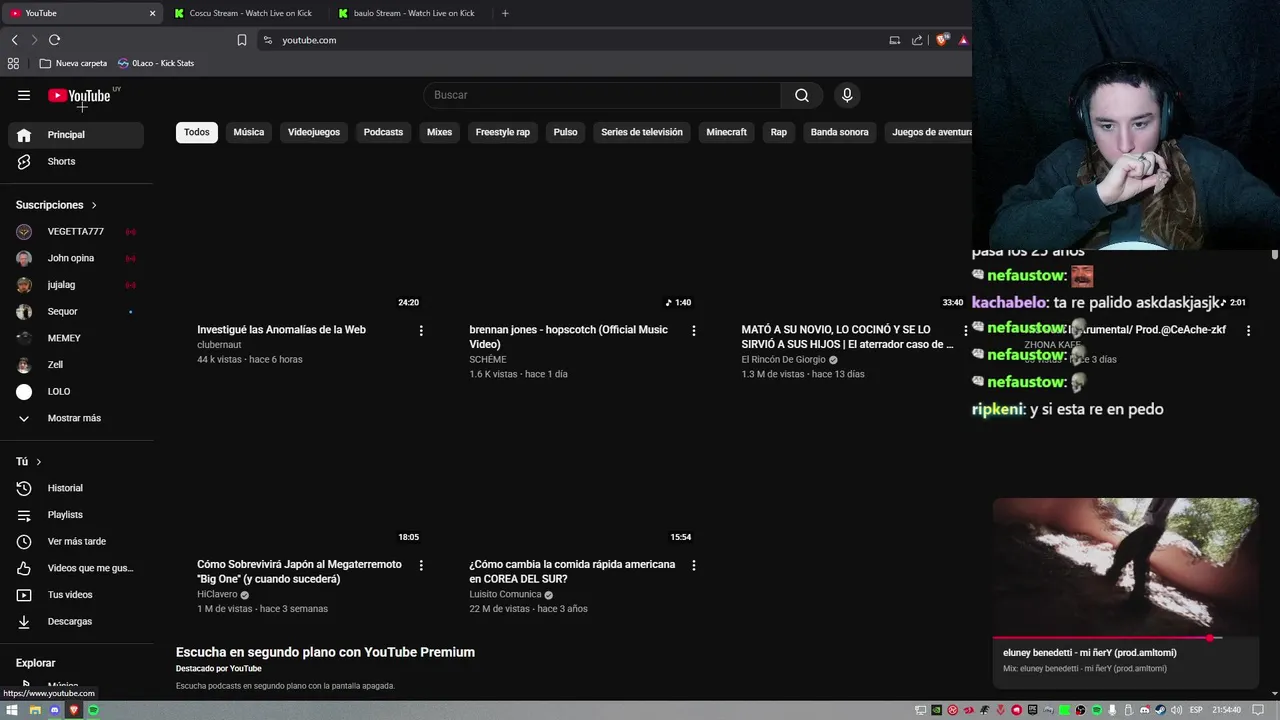Switch to the Coscu Stream Kick tab
This screenshot has width=1280, height=720.
coord(245,13)
